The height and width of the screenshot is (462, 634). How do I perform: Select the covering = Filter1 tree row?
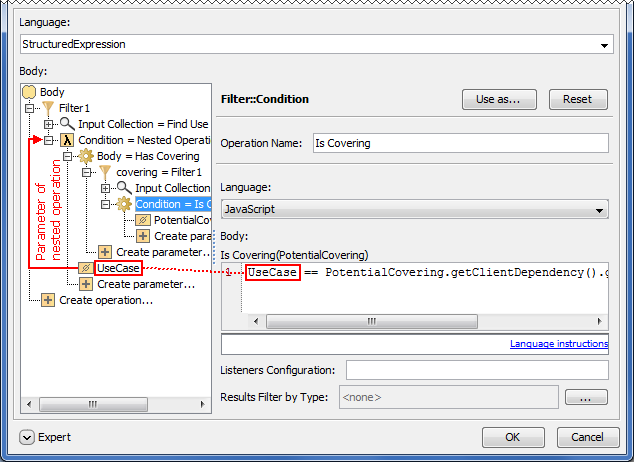coord(158,172)
